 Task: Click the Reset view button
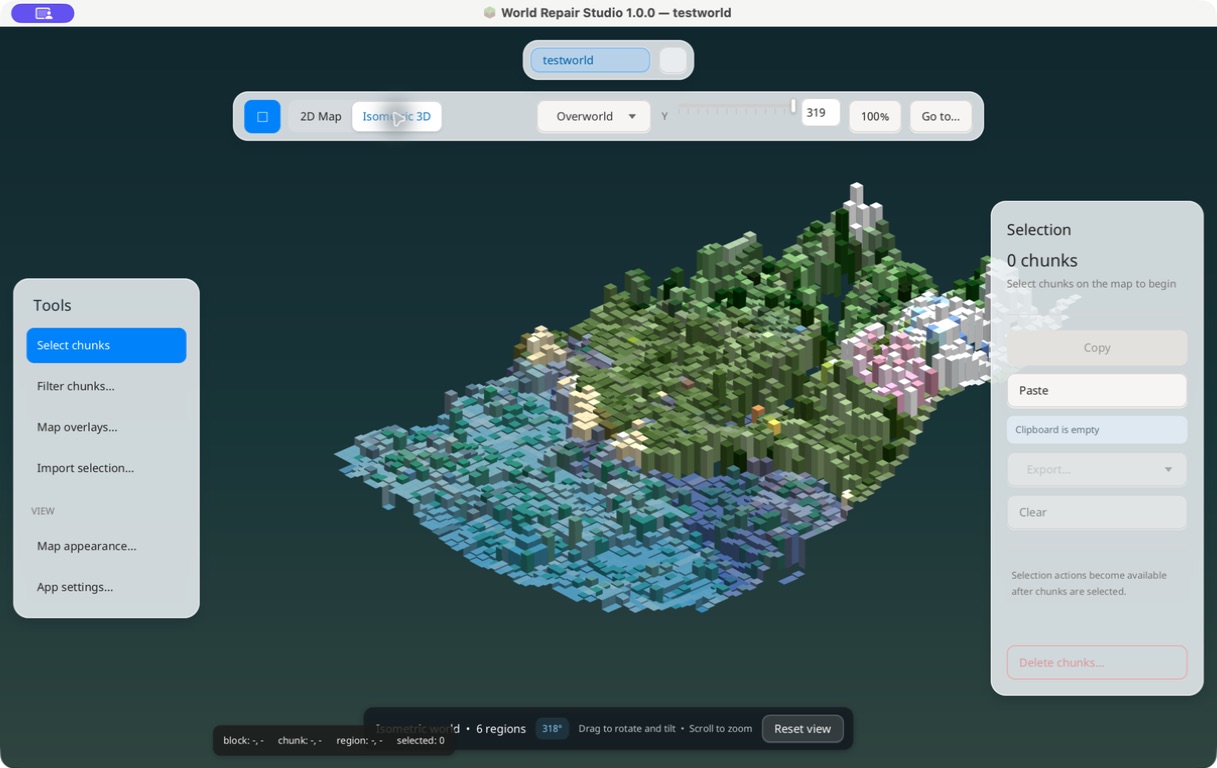click(x=802, y=729)
